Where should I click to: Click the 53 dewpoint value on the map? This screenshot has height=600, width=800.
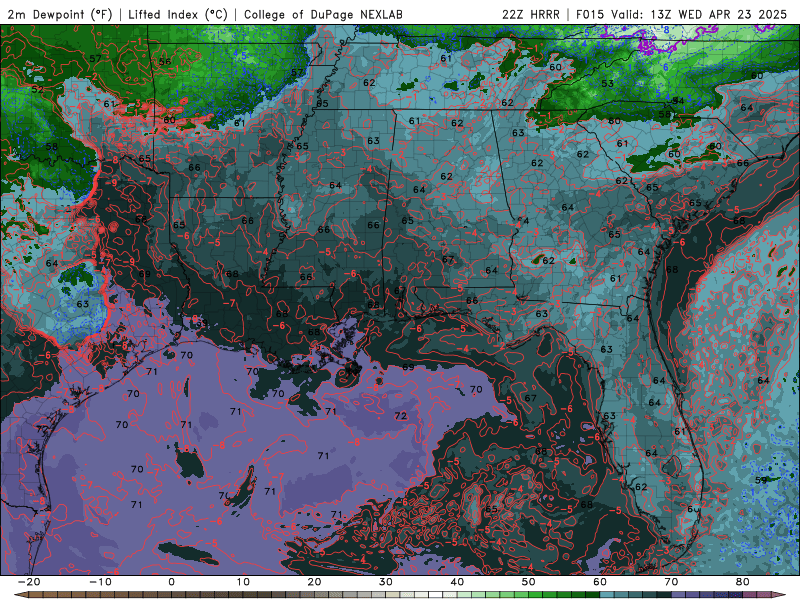[x=607, y=83]
